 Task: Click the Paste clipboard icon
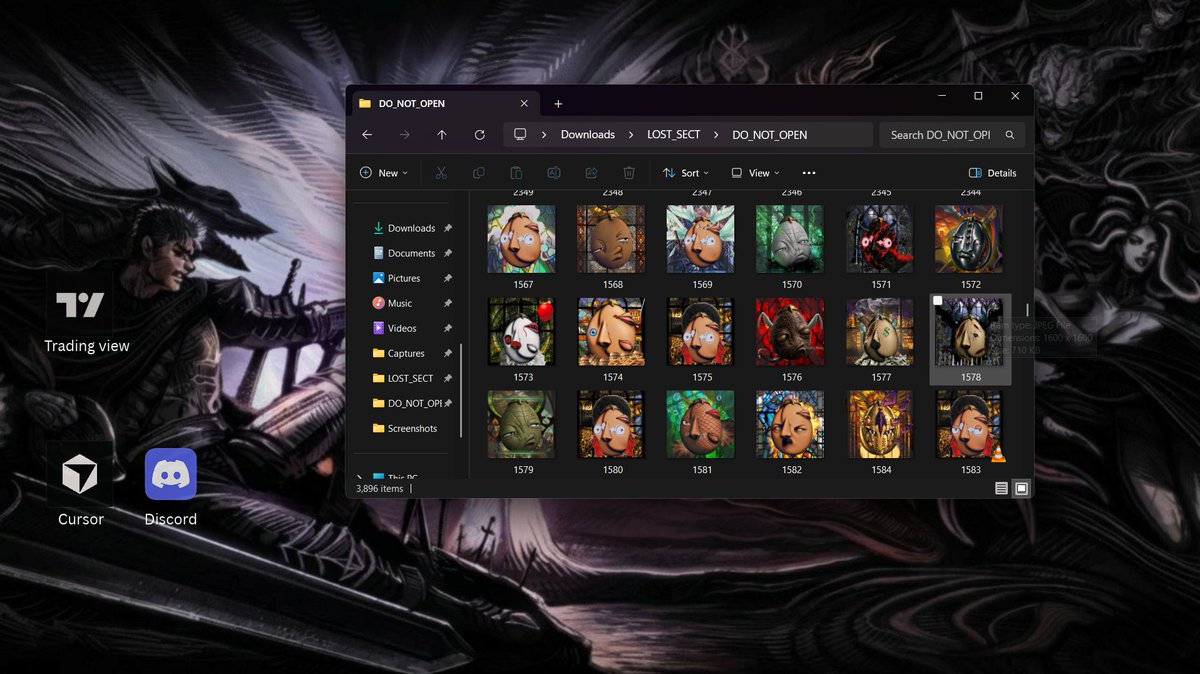(x=516, y=173)
